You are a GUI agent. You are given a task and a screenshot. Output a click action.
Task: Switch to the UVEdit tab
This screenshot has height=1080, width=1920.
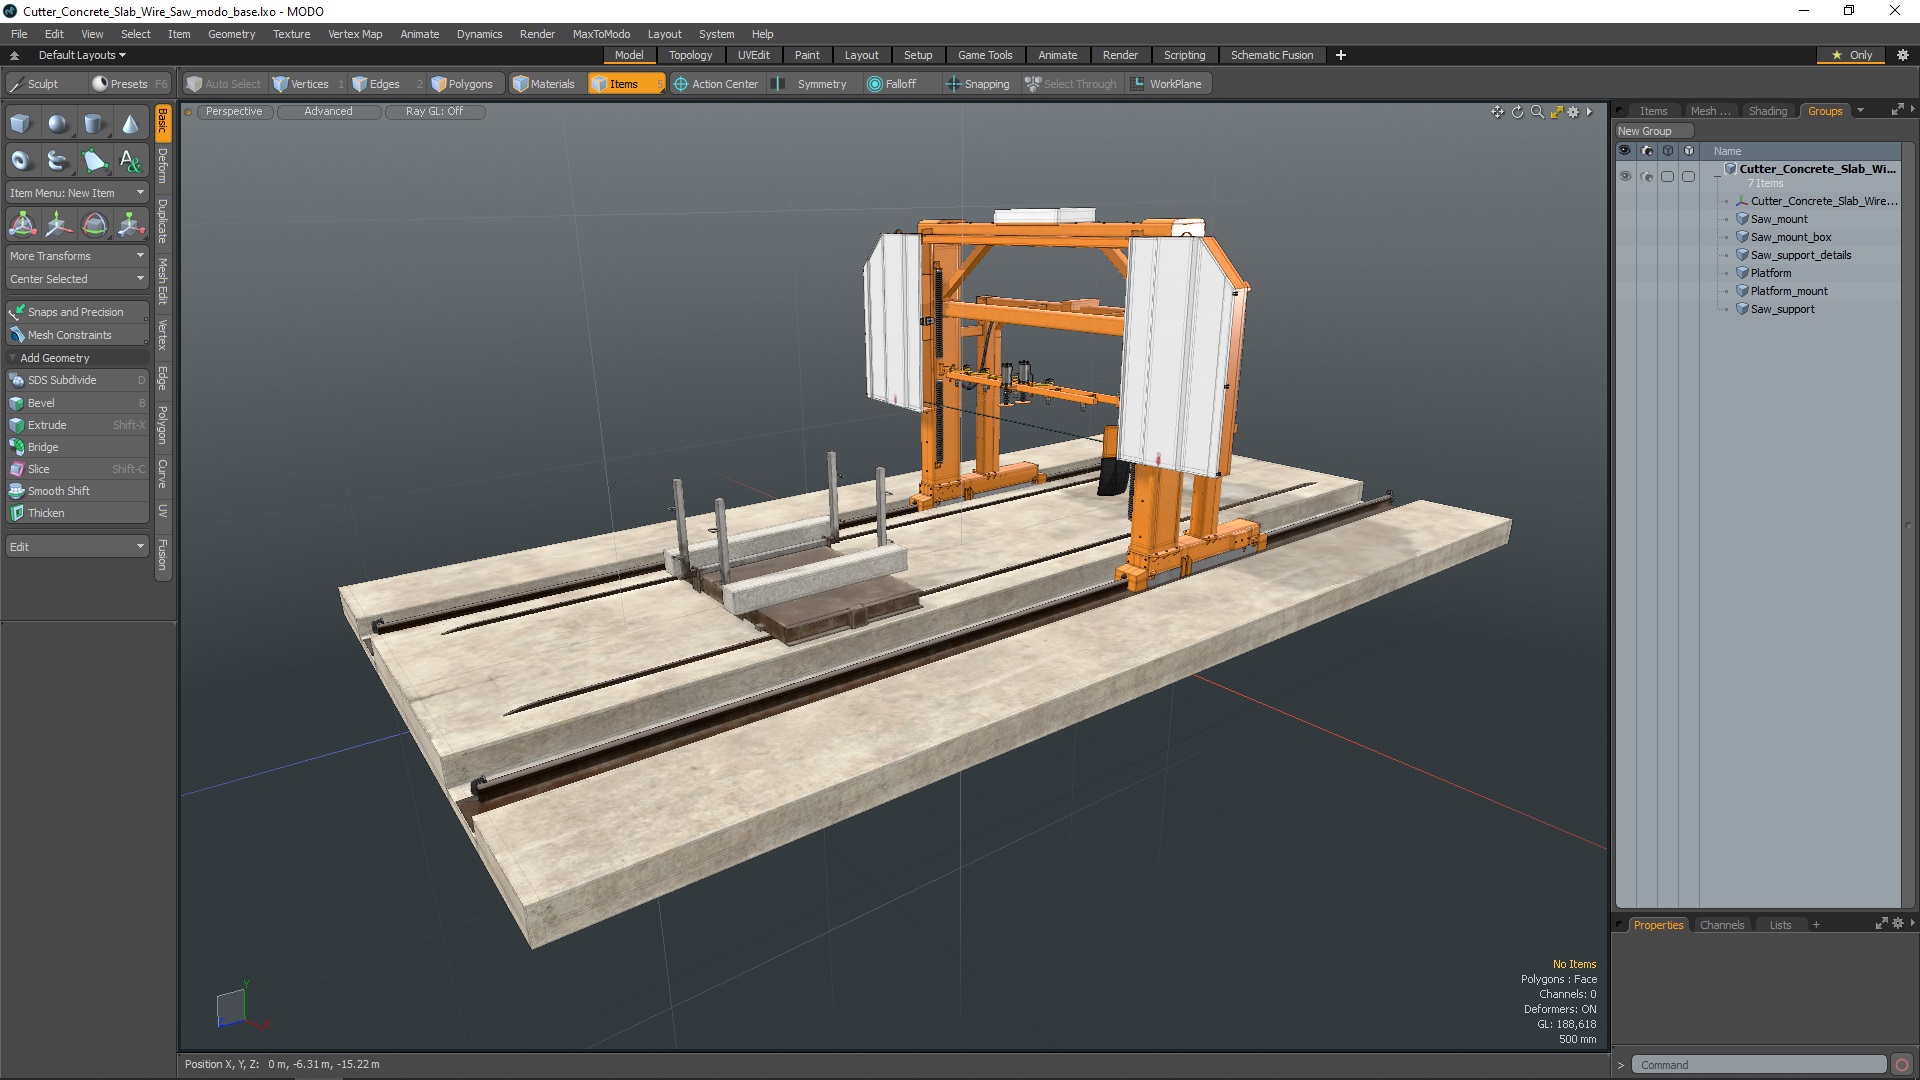click(754, 54)
